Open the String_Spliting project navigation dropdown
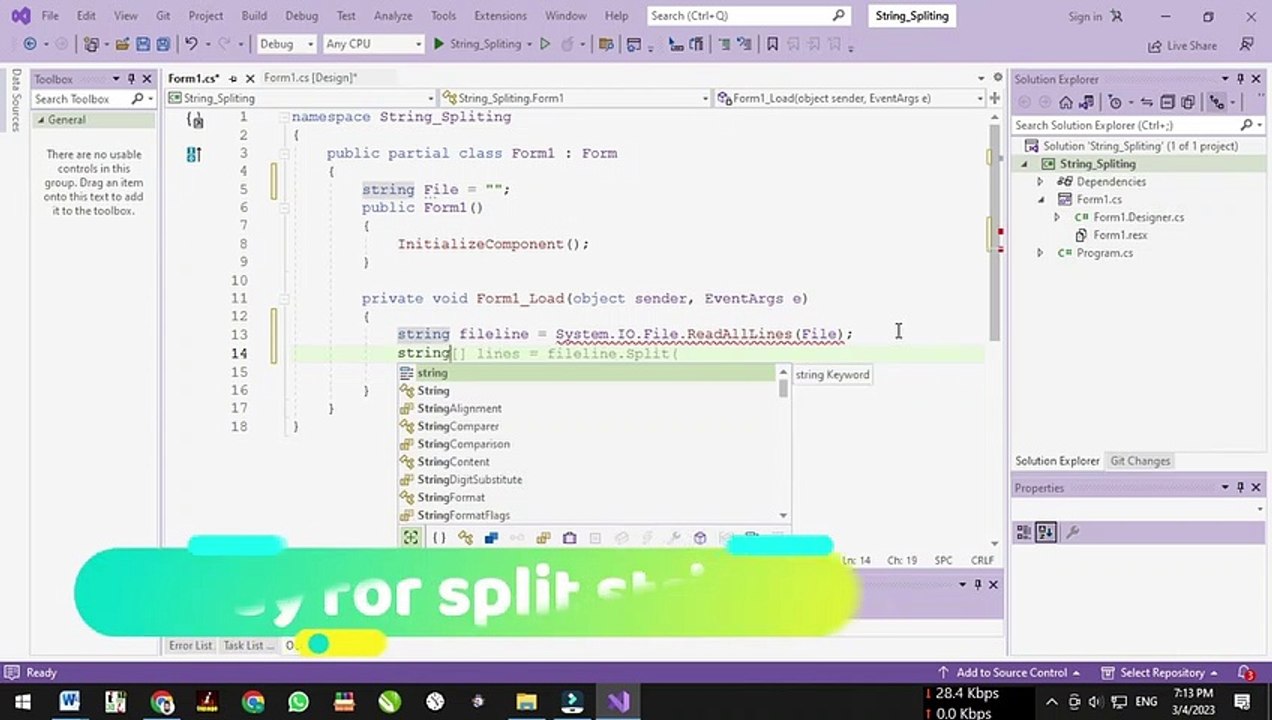Image resolution: width=1272 pixels, height=720 pixels. point(302,98)
